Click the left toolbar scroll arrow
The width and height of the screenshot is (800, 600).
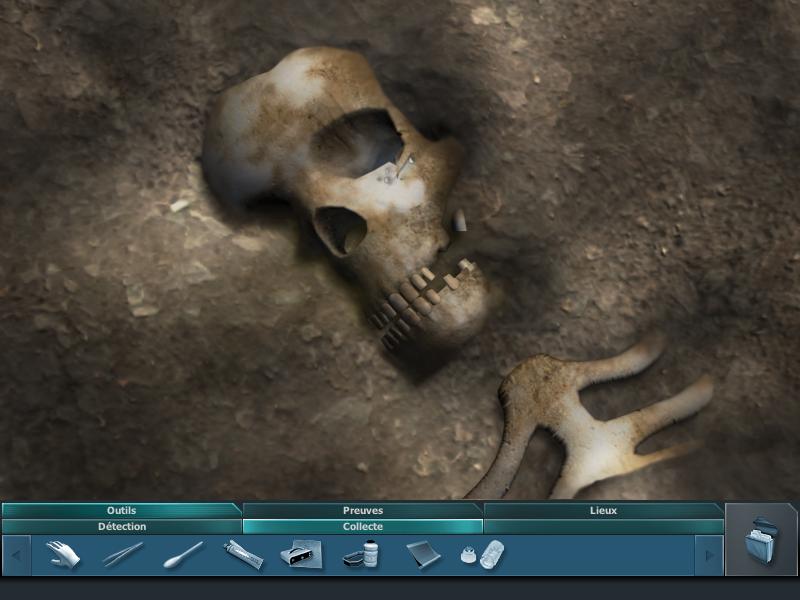(16, 555)
